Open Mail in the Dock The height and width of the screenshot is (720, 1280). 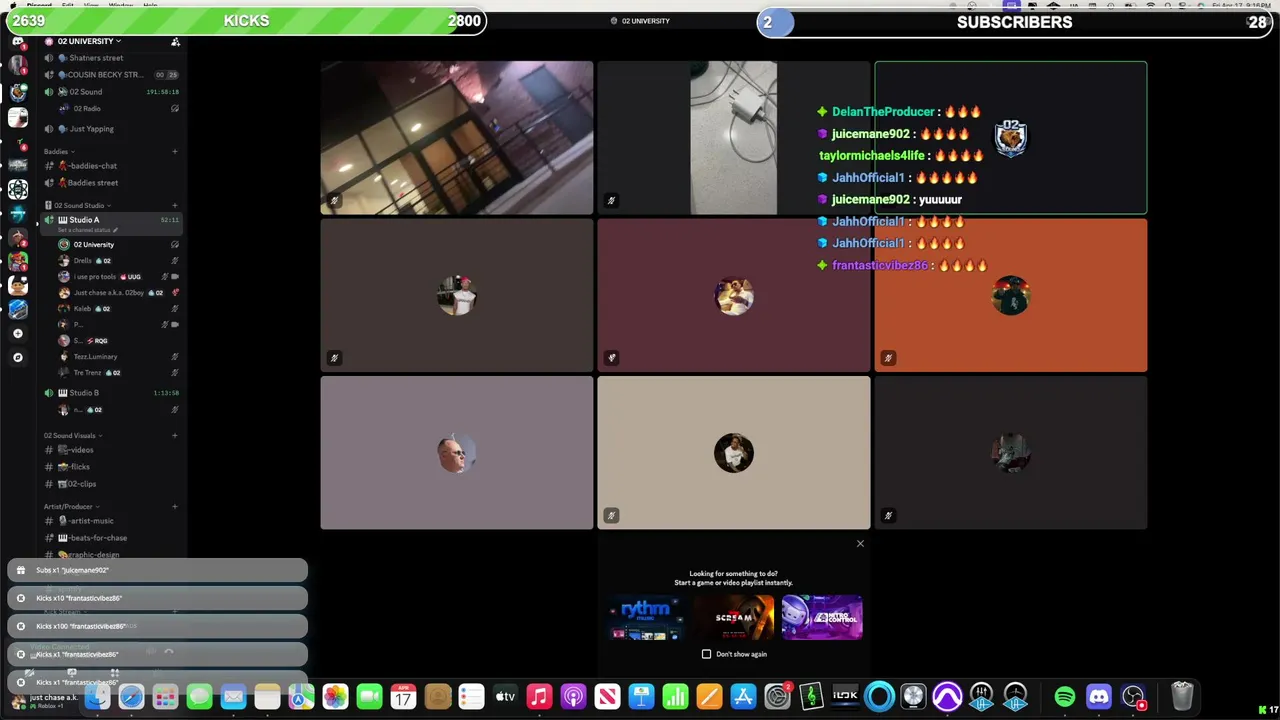[233, 696]
